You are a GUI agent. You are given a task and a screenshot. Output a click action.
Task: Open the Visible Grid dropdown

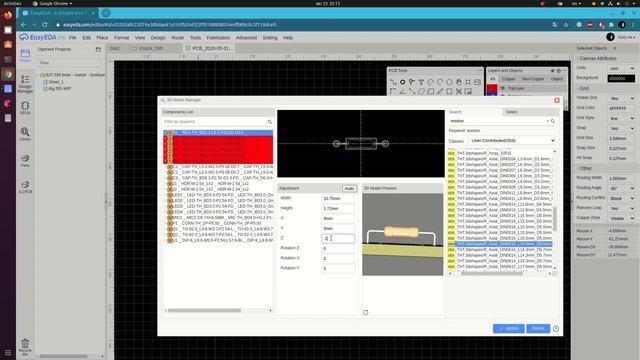click(x=622, y=98)
